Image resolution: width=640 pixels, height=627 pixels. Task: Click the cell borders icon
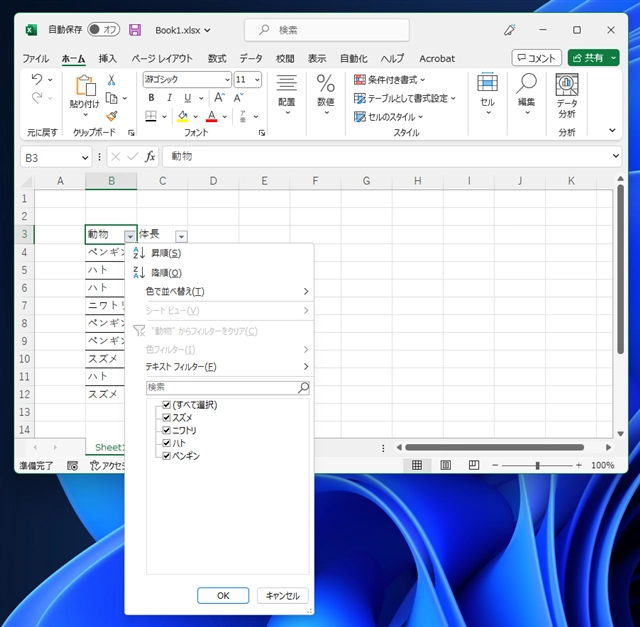tap(151, 116)
